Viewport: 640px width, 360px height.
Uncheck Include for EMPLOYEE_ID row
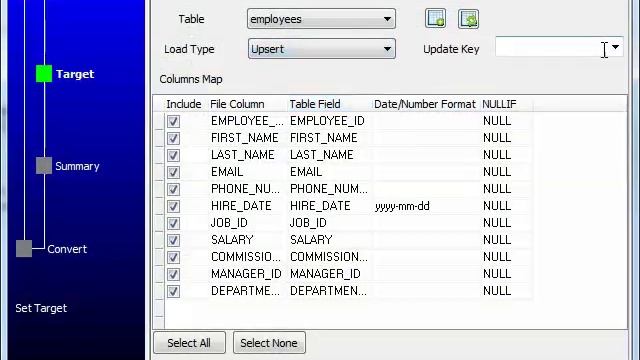coord(173,121)
